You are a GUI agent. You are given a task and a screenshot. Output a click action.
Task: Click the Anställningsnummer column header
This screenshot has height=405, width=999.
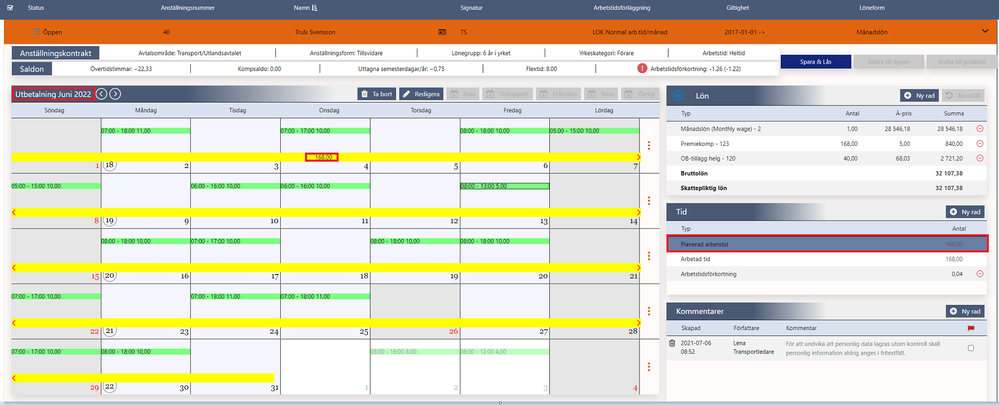[188, 8]
